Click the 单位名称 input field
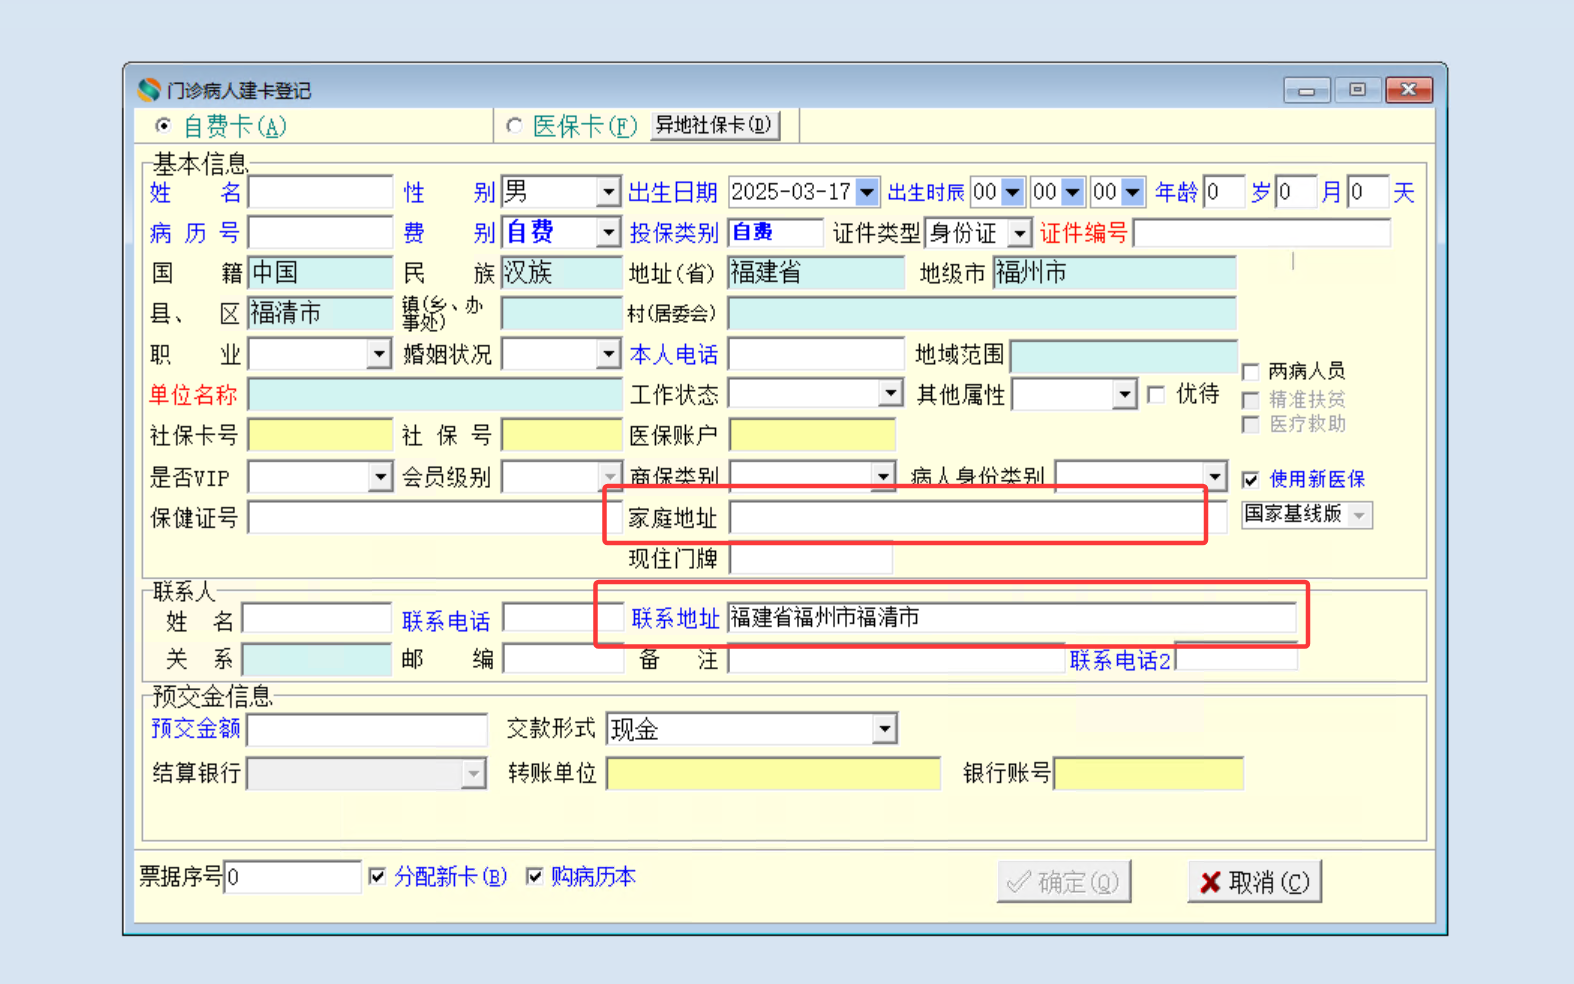This screenshot has height=984, width=1574. 435,394
